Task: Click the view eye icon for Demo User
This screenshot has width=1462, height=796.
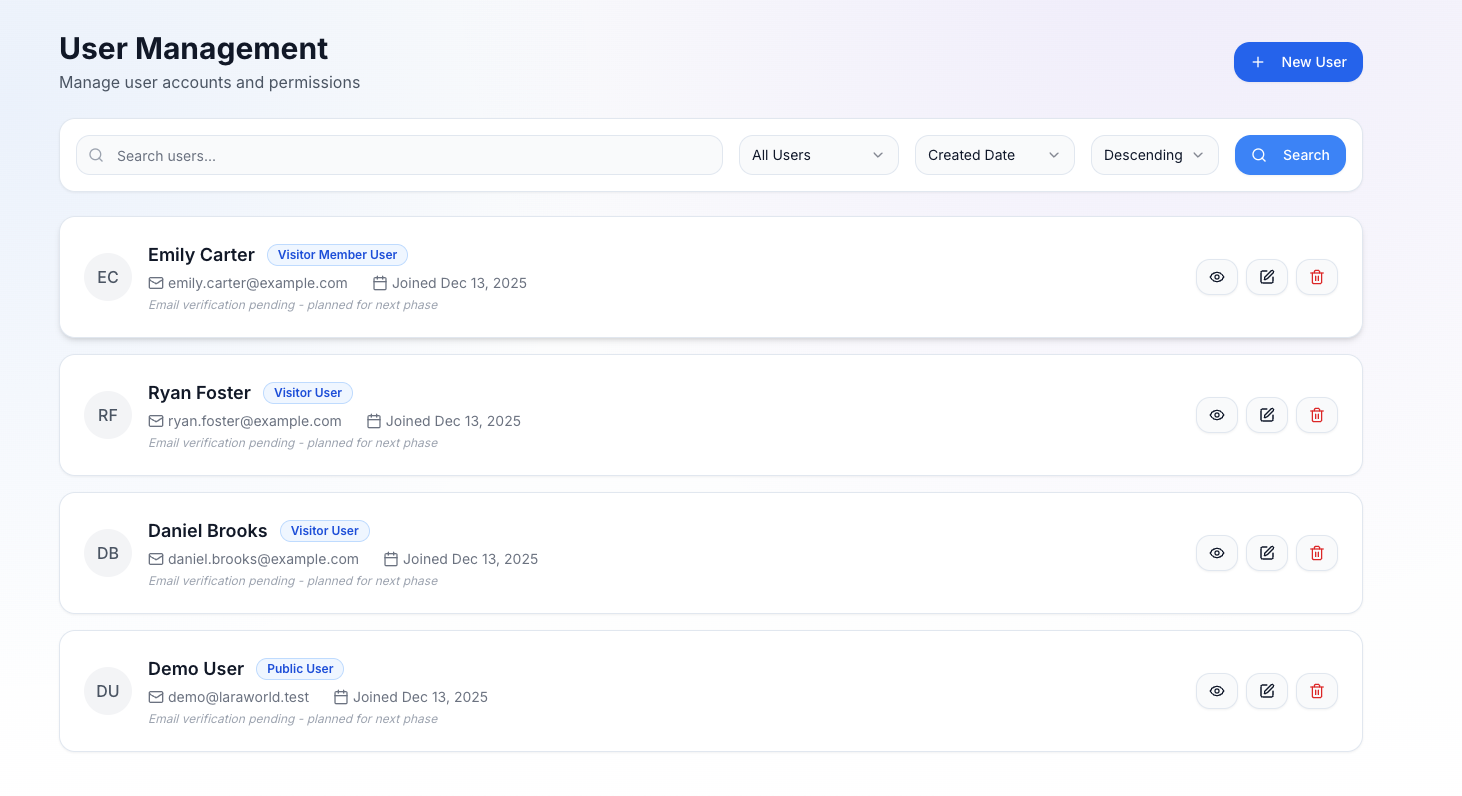Action: pos(1217,691)
